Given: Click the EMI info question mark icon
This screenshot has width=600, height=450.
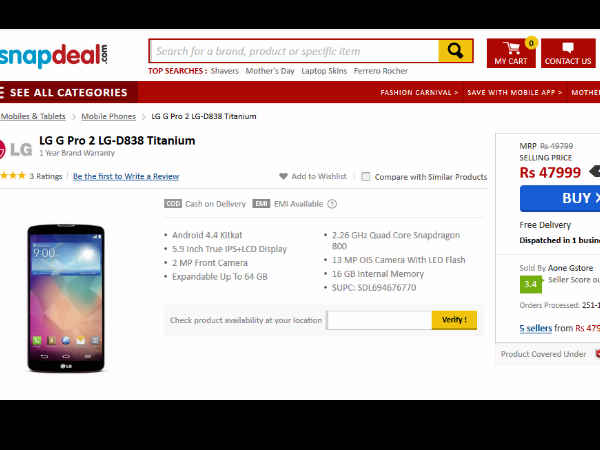Looking at the screenshot, I should pos(332,204).
